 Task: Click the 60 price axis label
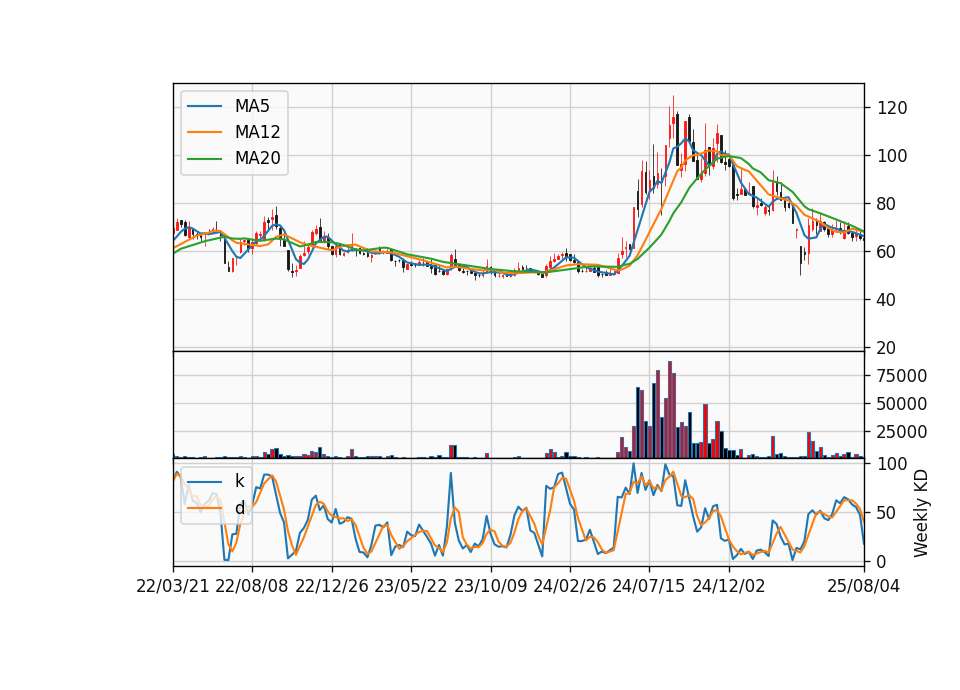[x=887, y=252]
